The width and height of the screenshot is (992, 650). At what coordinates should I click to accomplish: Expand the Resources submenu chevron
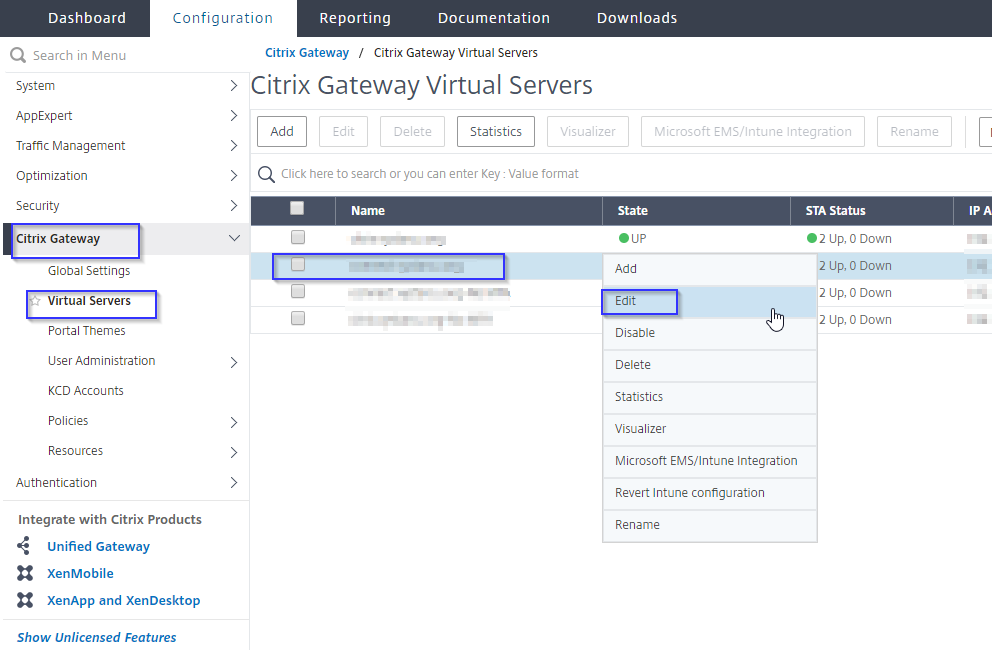[233, 452]
